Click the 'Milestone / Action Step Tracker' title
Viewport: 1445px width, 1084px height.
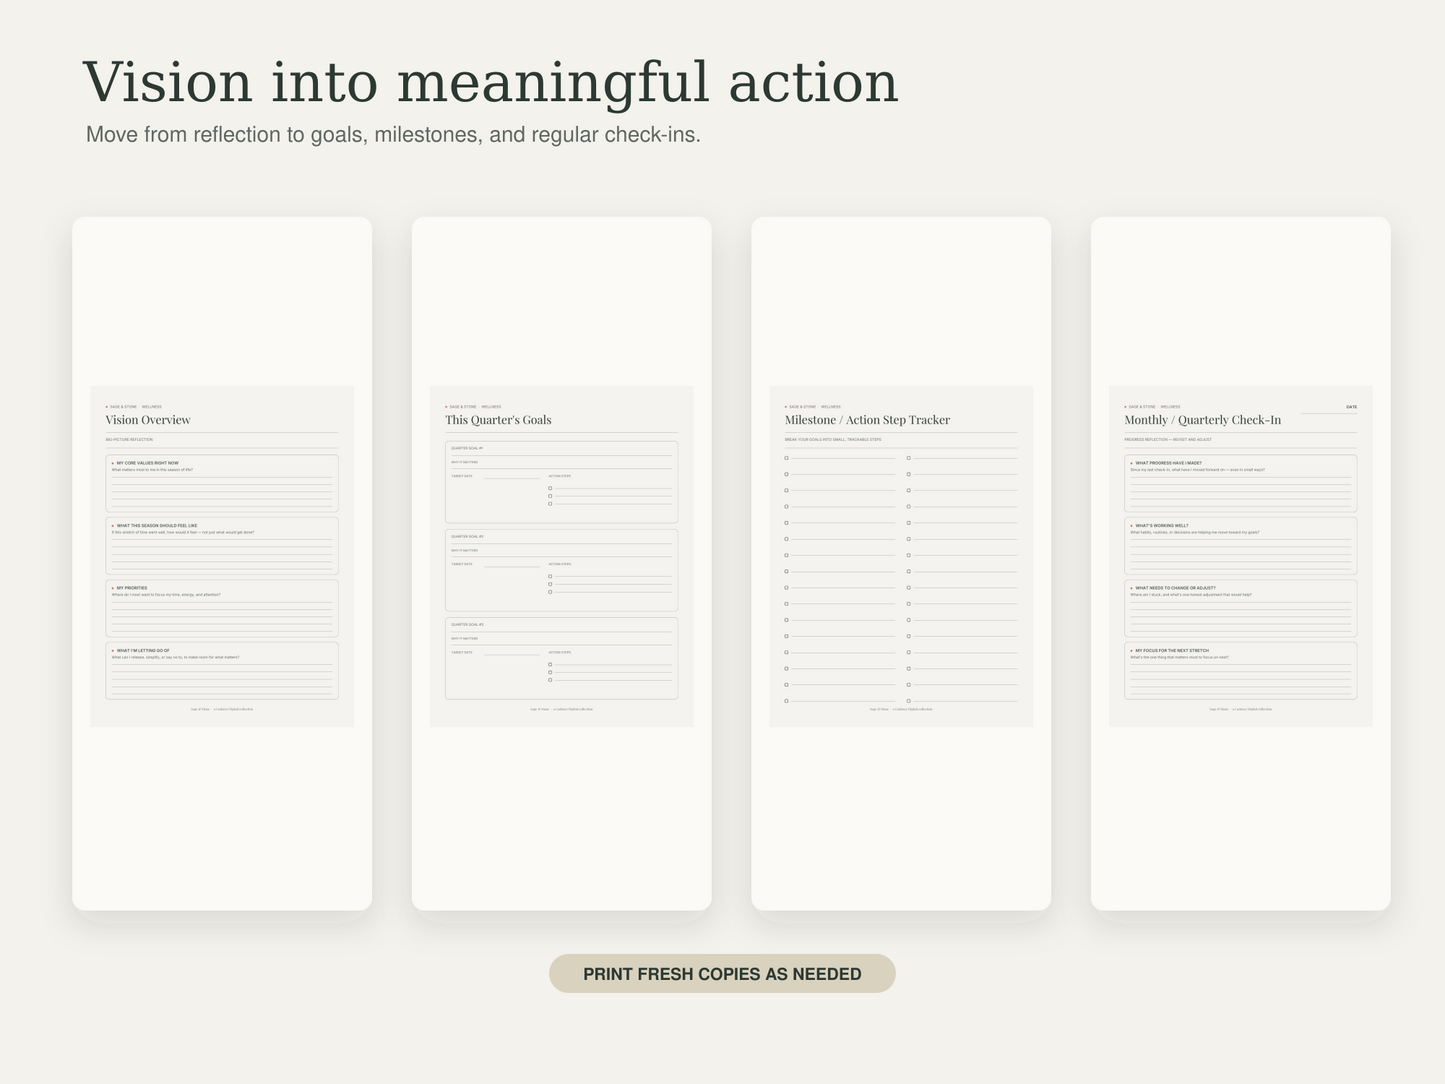[x=867, y=420]
